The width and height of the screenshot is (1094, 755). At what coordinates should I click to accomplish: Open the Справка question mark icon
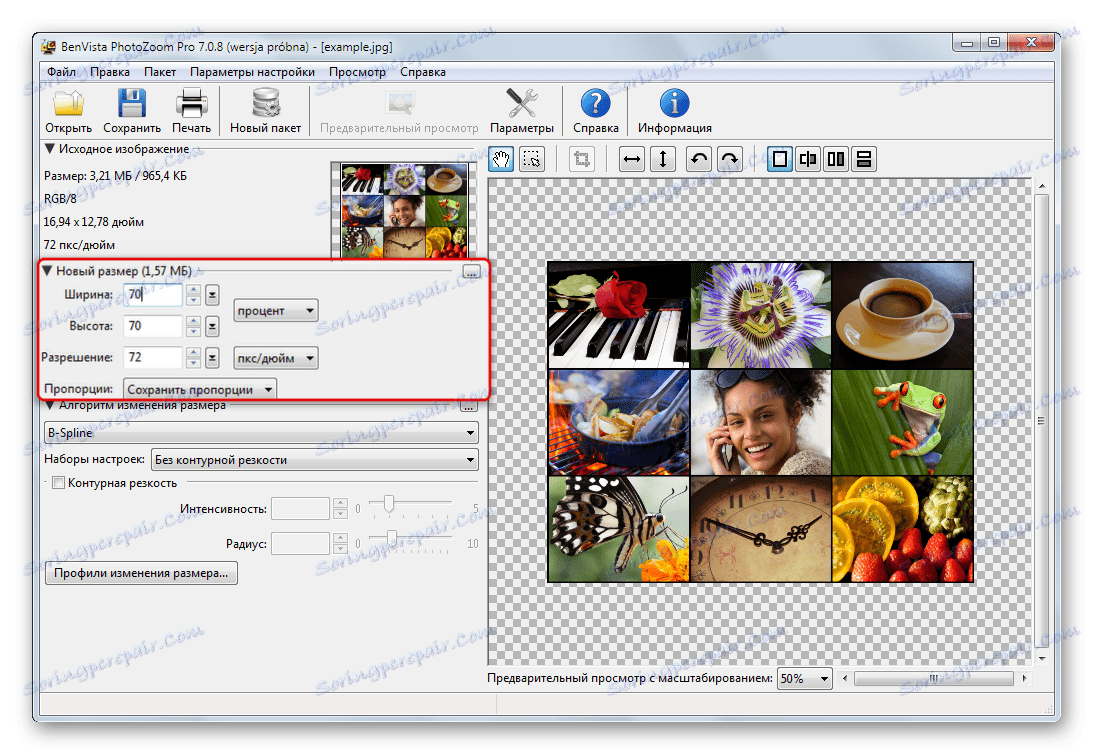pyautogui.click(x=595, y=103)
